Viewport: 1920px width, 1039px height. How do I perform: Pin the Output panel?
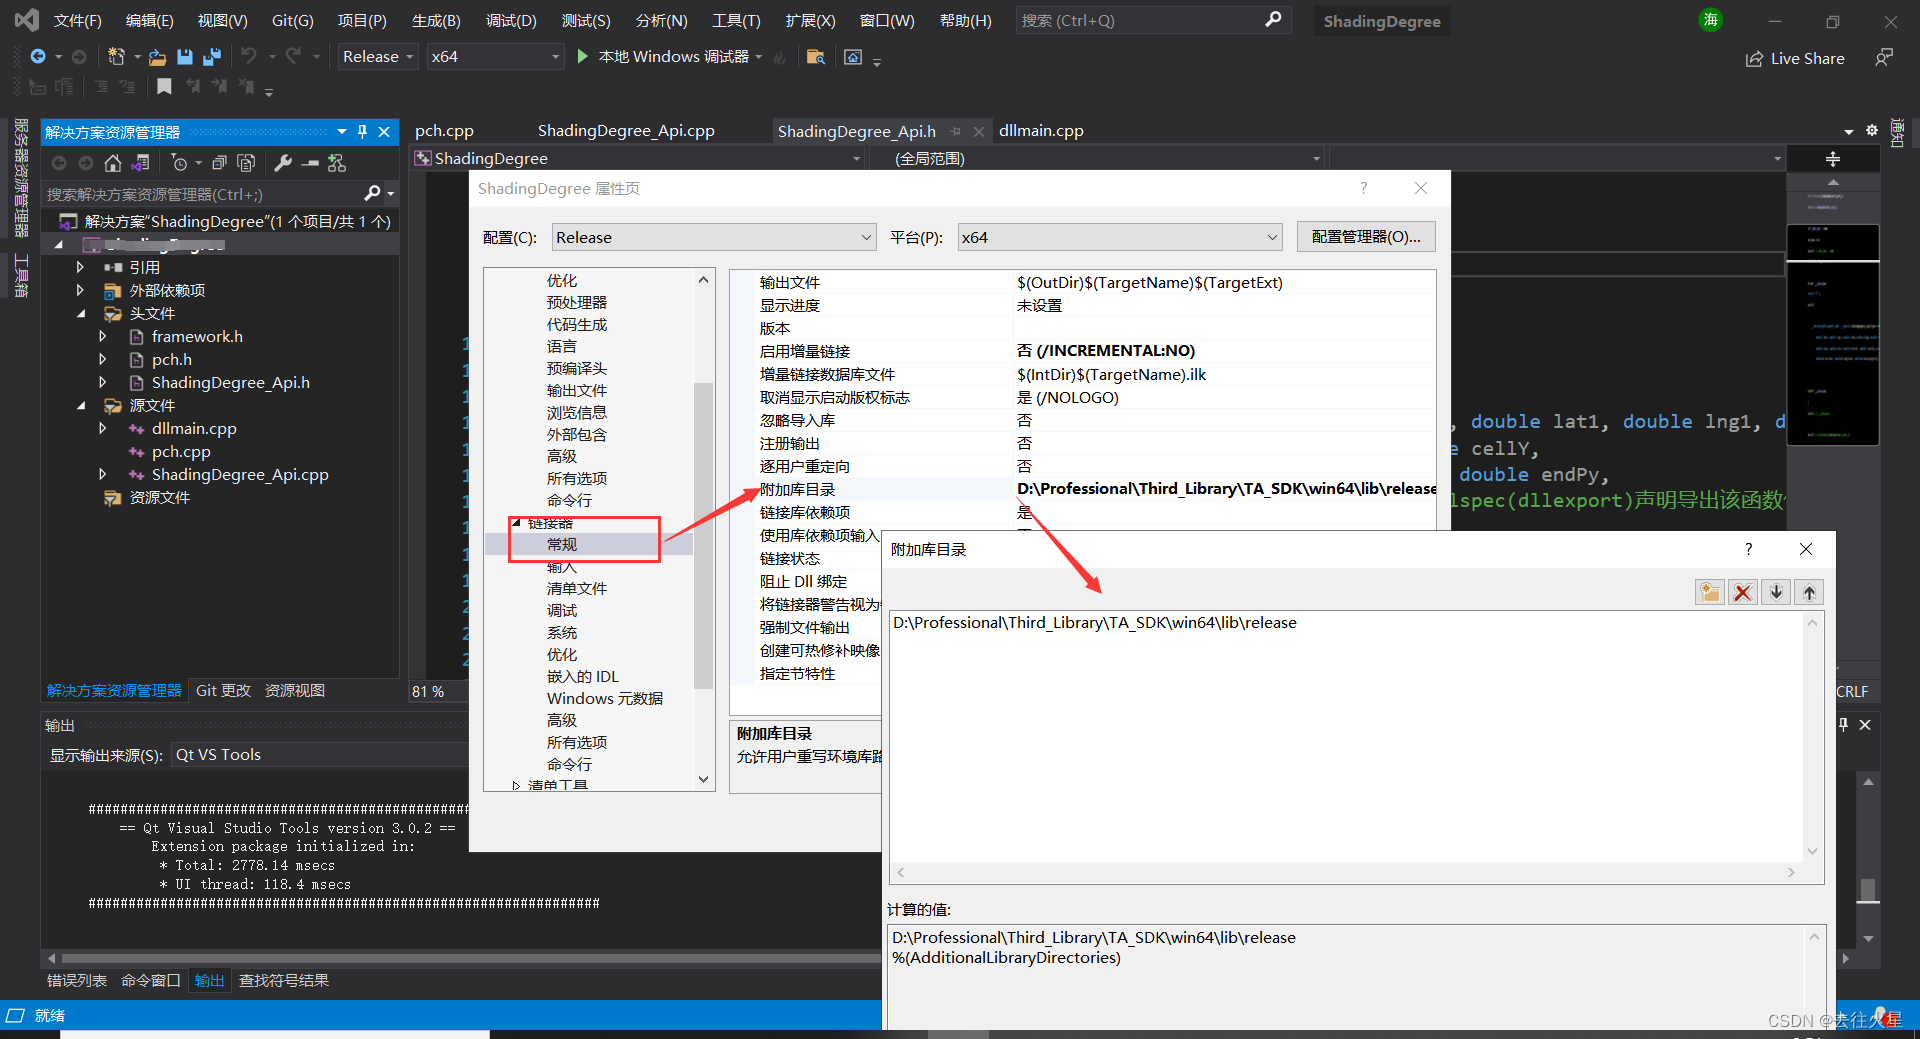click(x=1843, y=725)
